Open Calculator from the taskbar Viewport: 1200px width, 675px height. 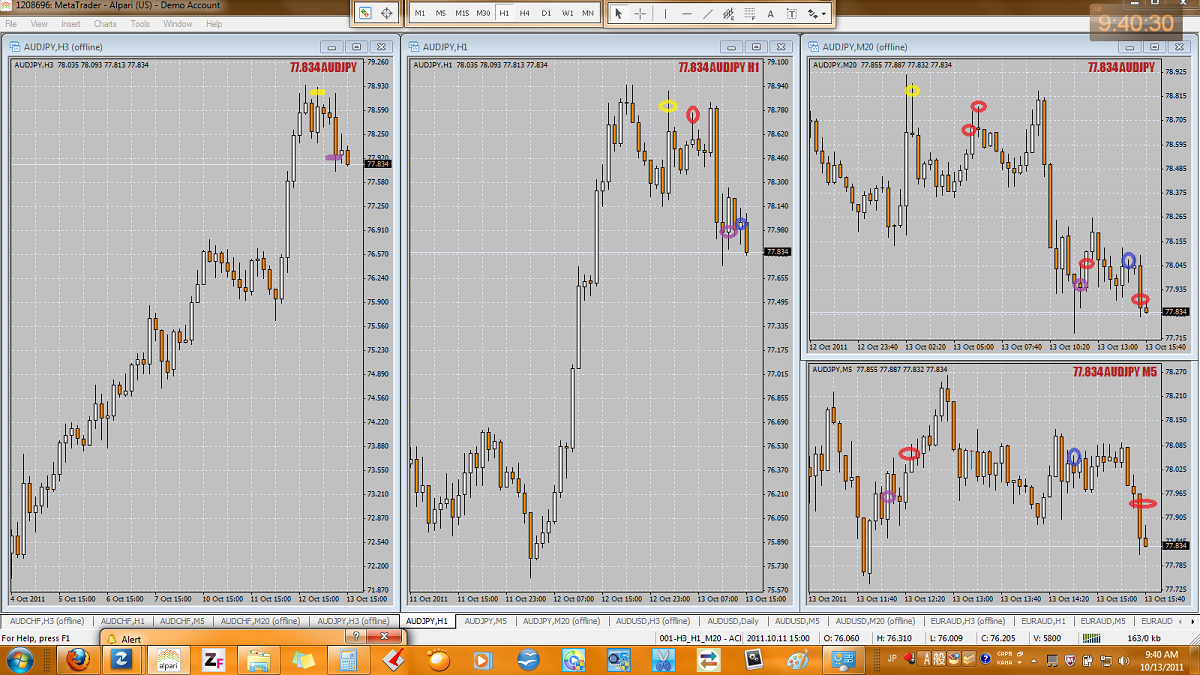coord(349,660)
